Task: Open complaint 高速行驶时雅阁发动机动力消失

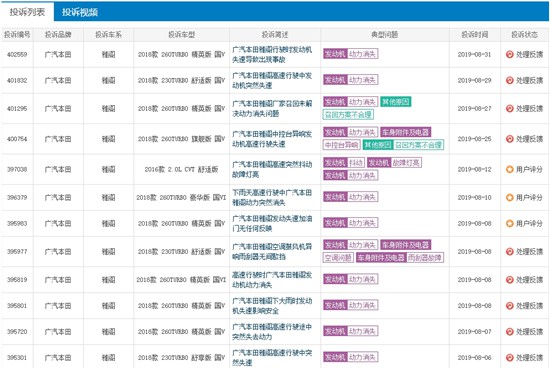Action: click(272, 280)
